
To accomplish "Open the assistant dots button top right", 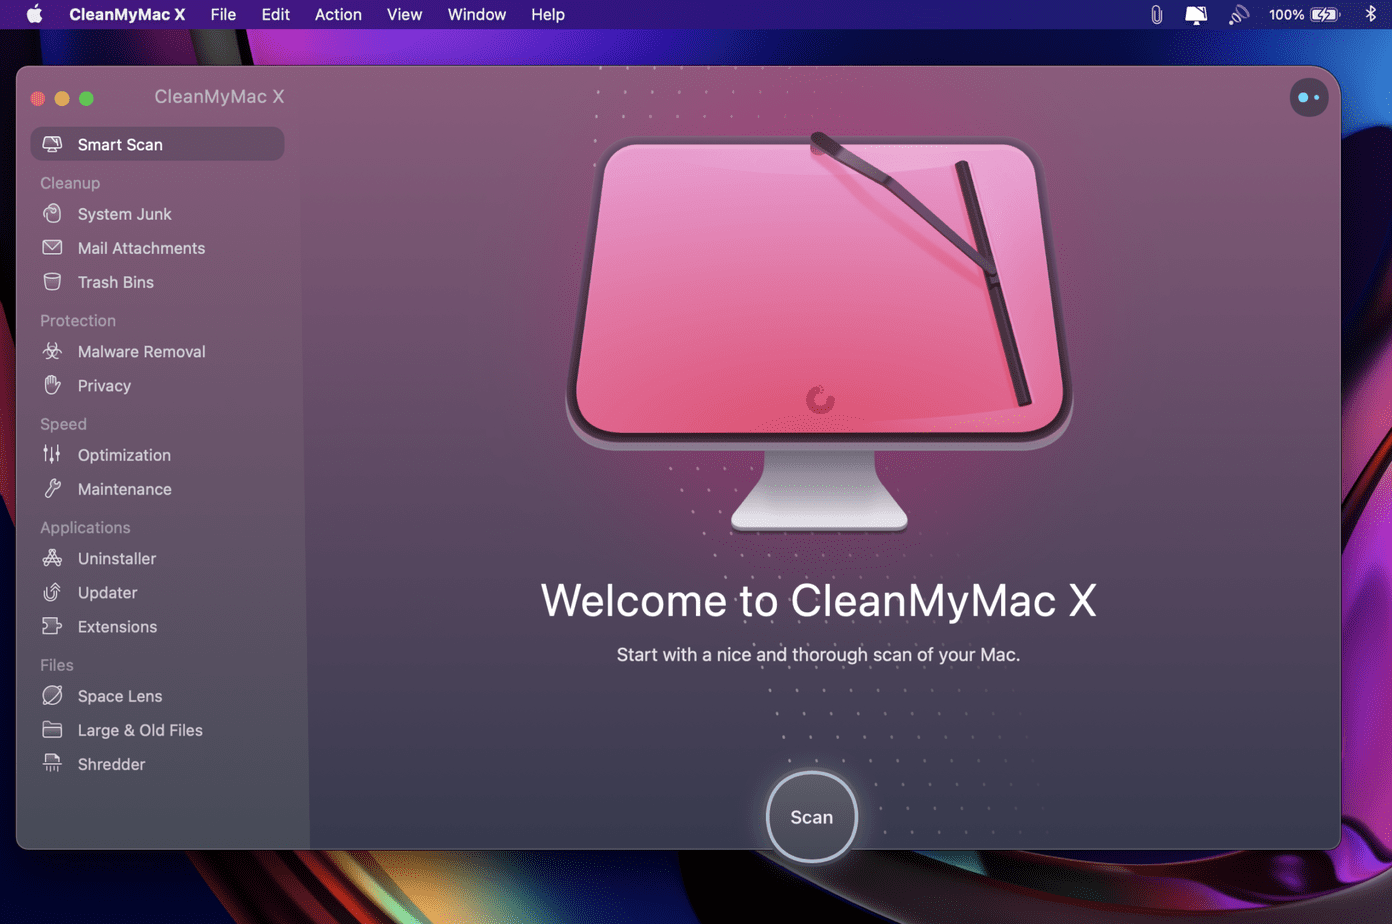I will [1308, 98].
